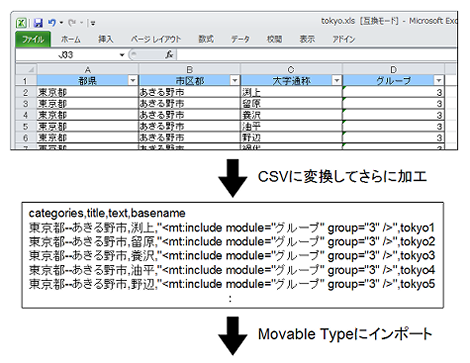Screen dimensions: 470x363
Task: Select the 大字通称 header cell
Action: pos(291,80)
